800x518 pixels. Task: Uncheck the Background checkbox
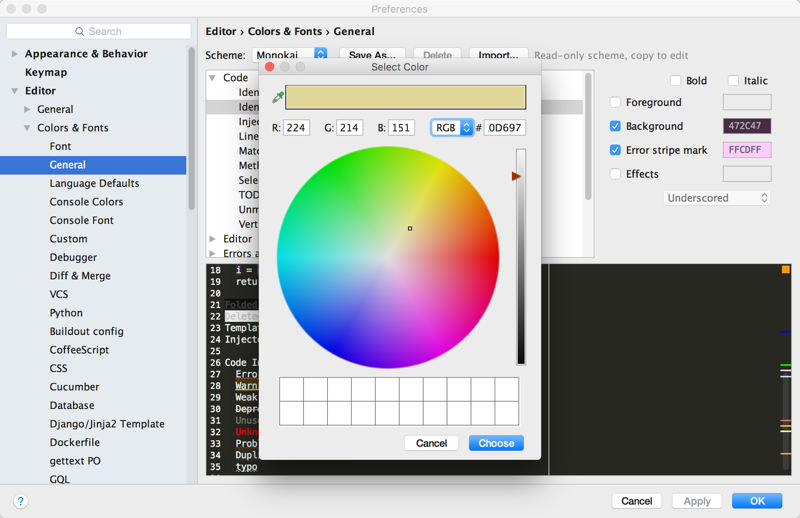click(x=615, y=126)
